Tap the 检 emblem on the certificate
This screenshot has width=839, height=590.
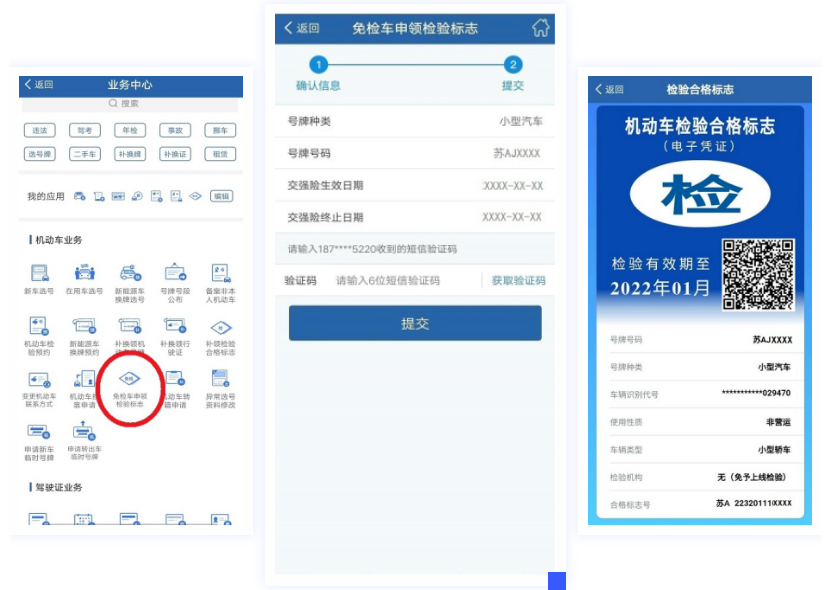pos(700,195)
